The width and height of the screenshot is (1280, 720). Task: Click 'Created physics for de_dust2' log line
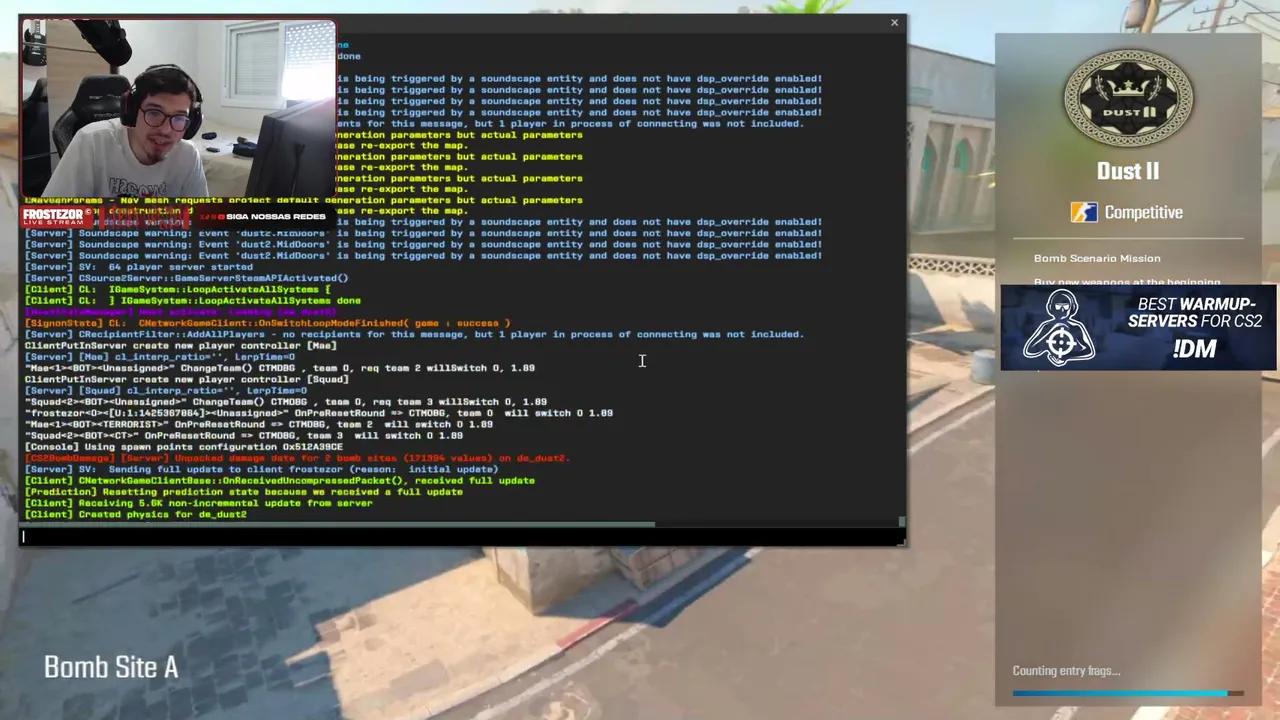[136, 514]
